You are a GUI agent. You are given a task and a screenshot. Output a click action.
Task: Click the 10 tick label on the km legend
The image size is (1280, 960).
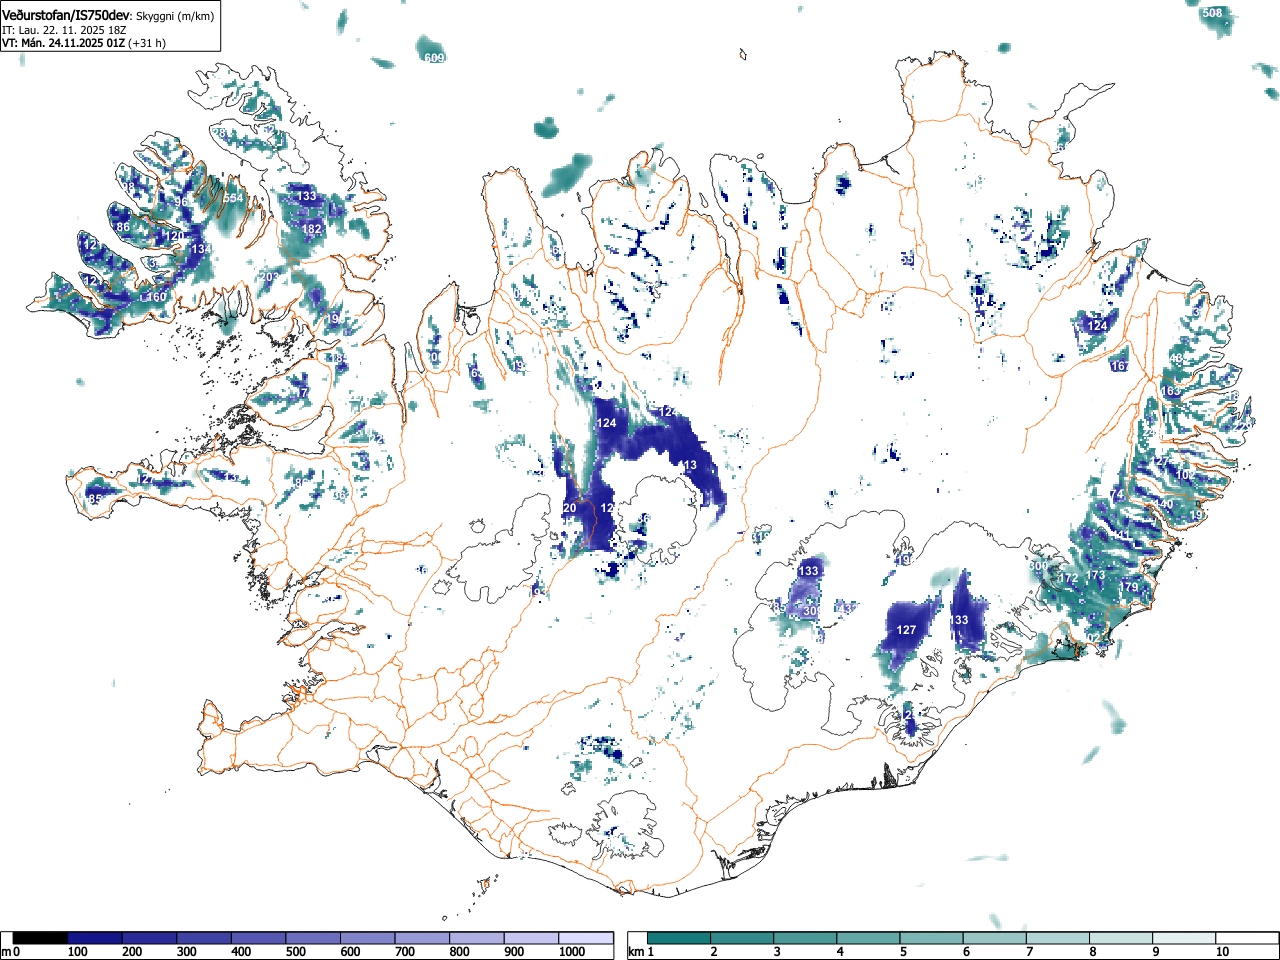(x=1222, y=952)
